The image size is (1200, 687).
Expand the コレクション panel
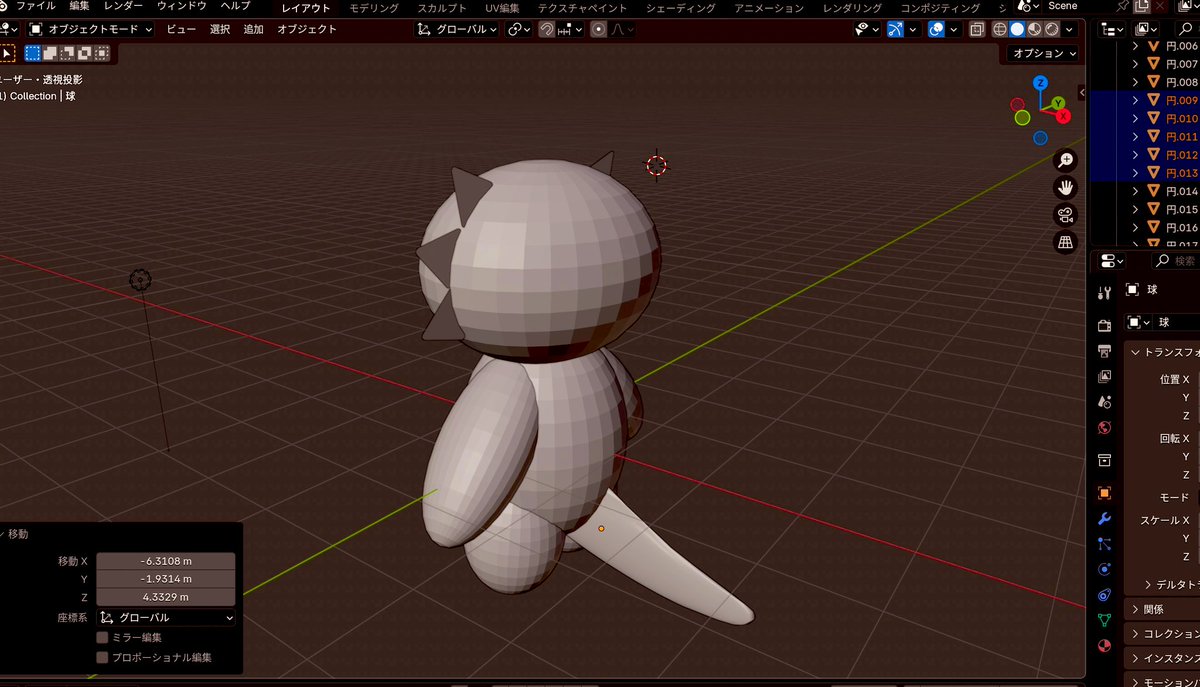point(1135,634)
